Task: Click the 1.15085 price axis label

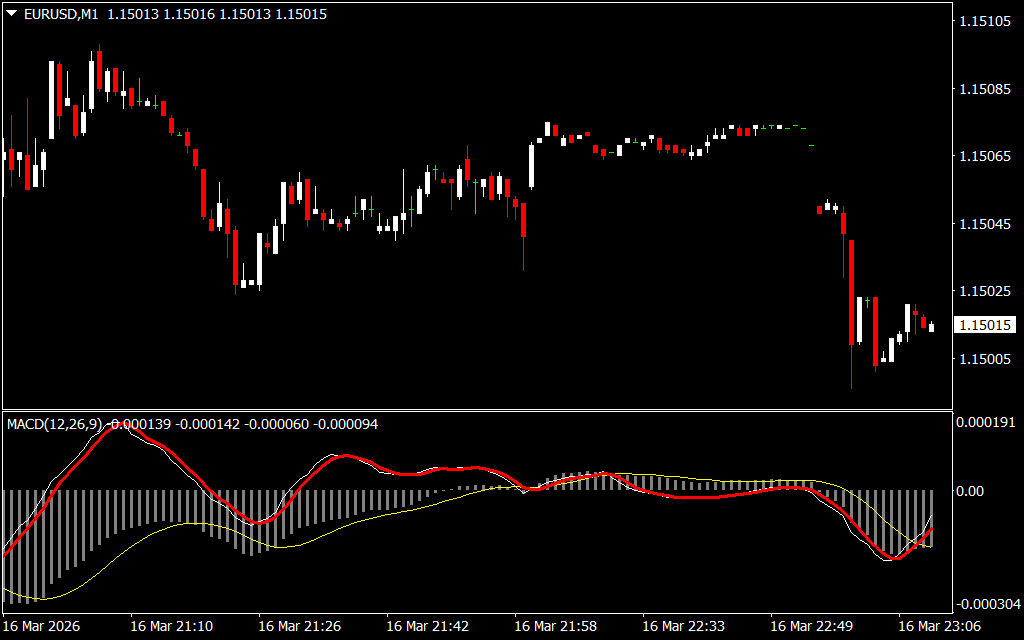Action: point(987,90)
